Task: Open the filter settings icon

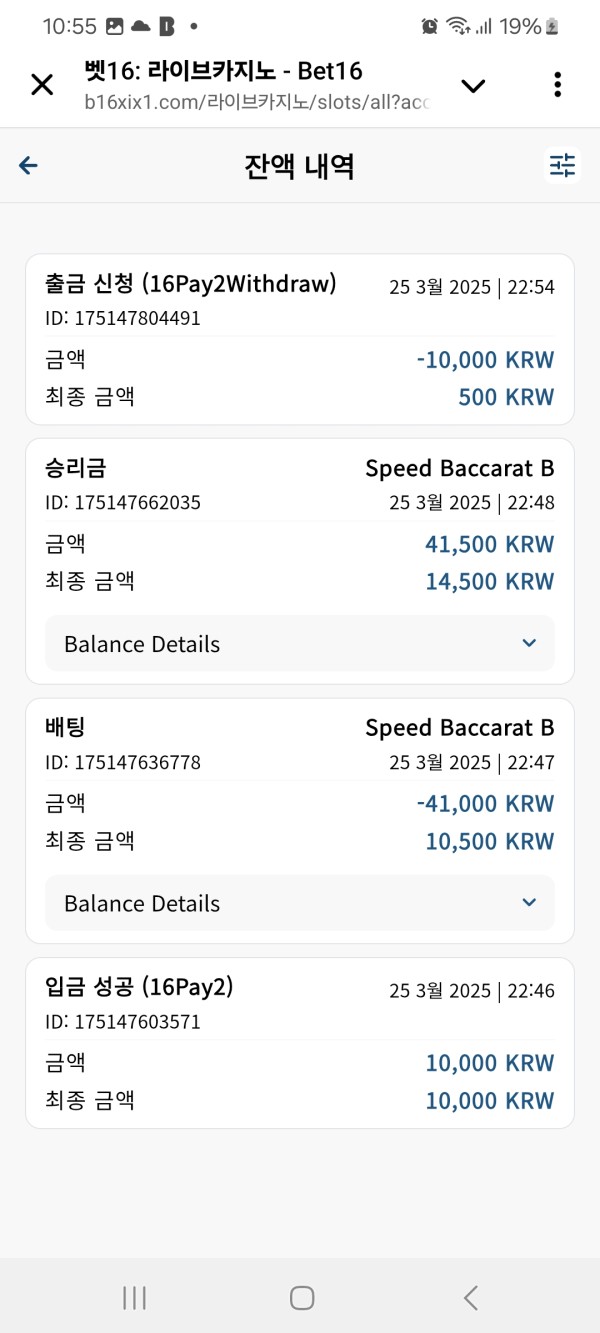Action: (x=563, y=166)
